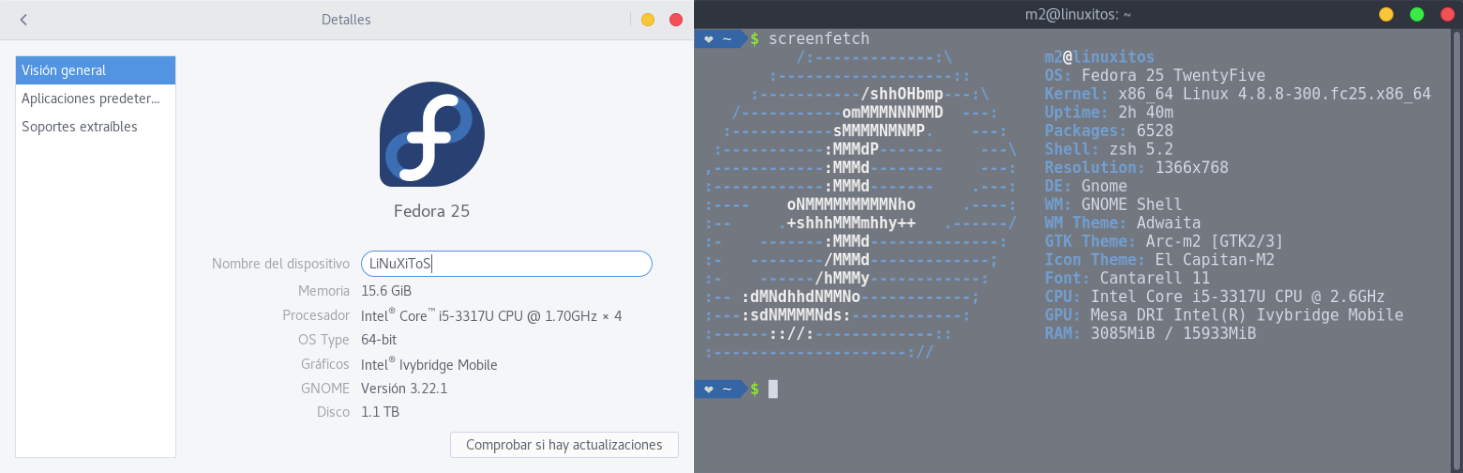Click the GTK Theme Arc-m2 line
This screenshot has width=1463, height=473.
1164,241
